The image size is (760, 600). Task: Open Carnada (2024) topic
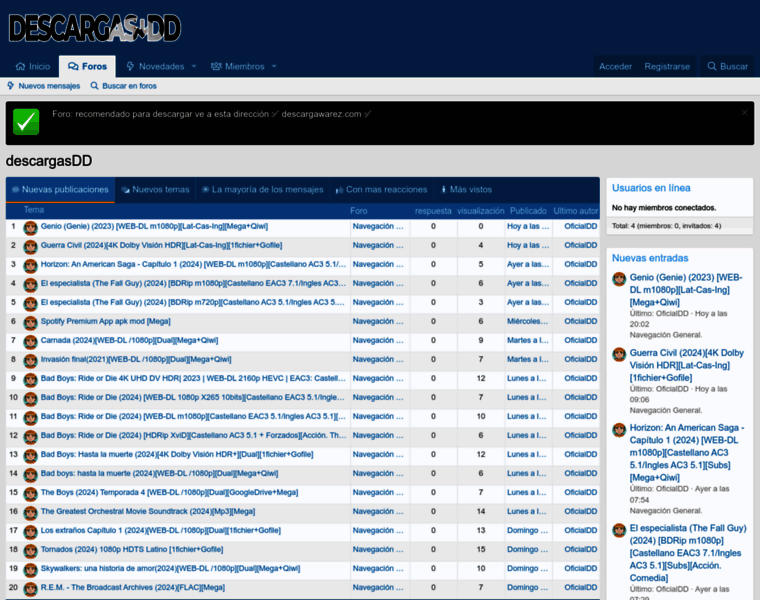point(129,340)
